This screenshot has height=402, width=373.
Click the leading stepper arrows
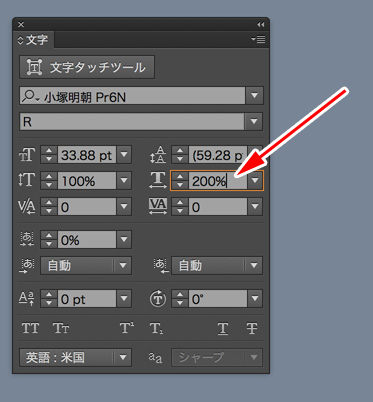tap(180, 155)
